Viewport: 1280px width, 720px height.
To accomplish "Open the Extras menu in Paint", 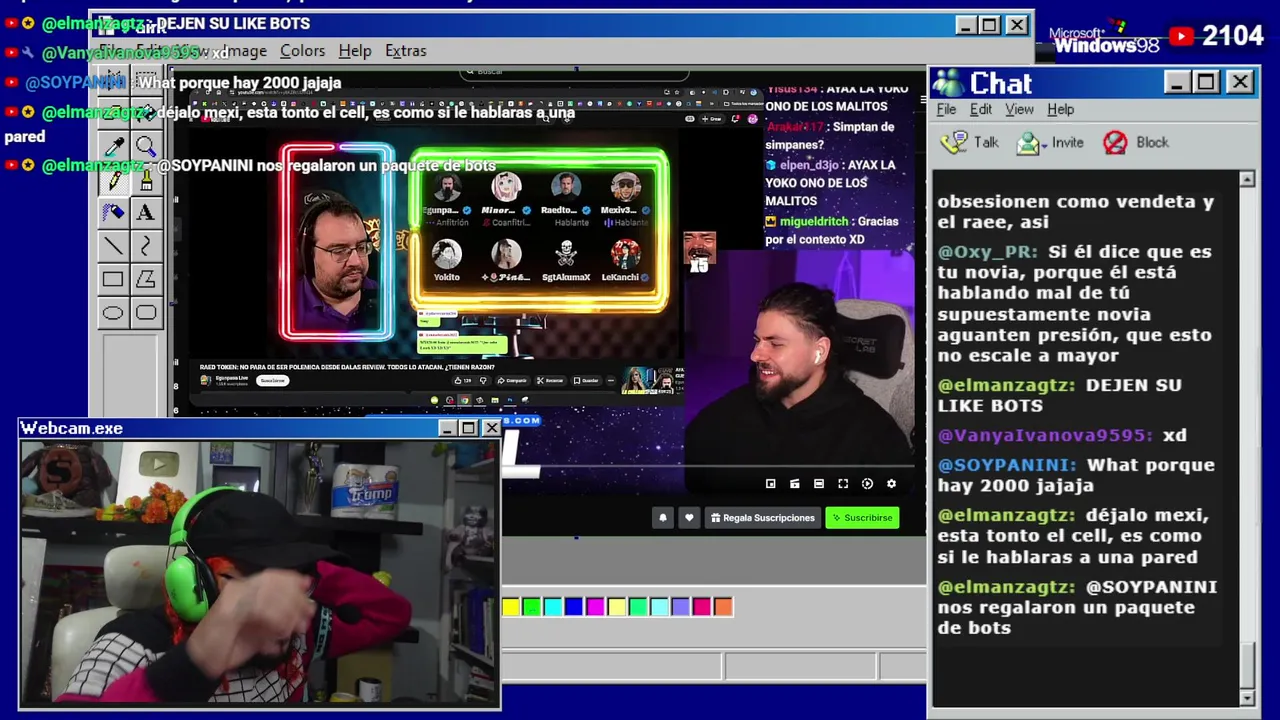I will click(x=405, y=51).
